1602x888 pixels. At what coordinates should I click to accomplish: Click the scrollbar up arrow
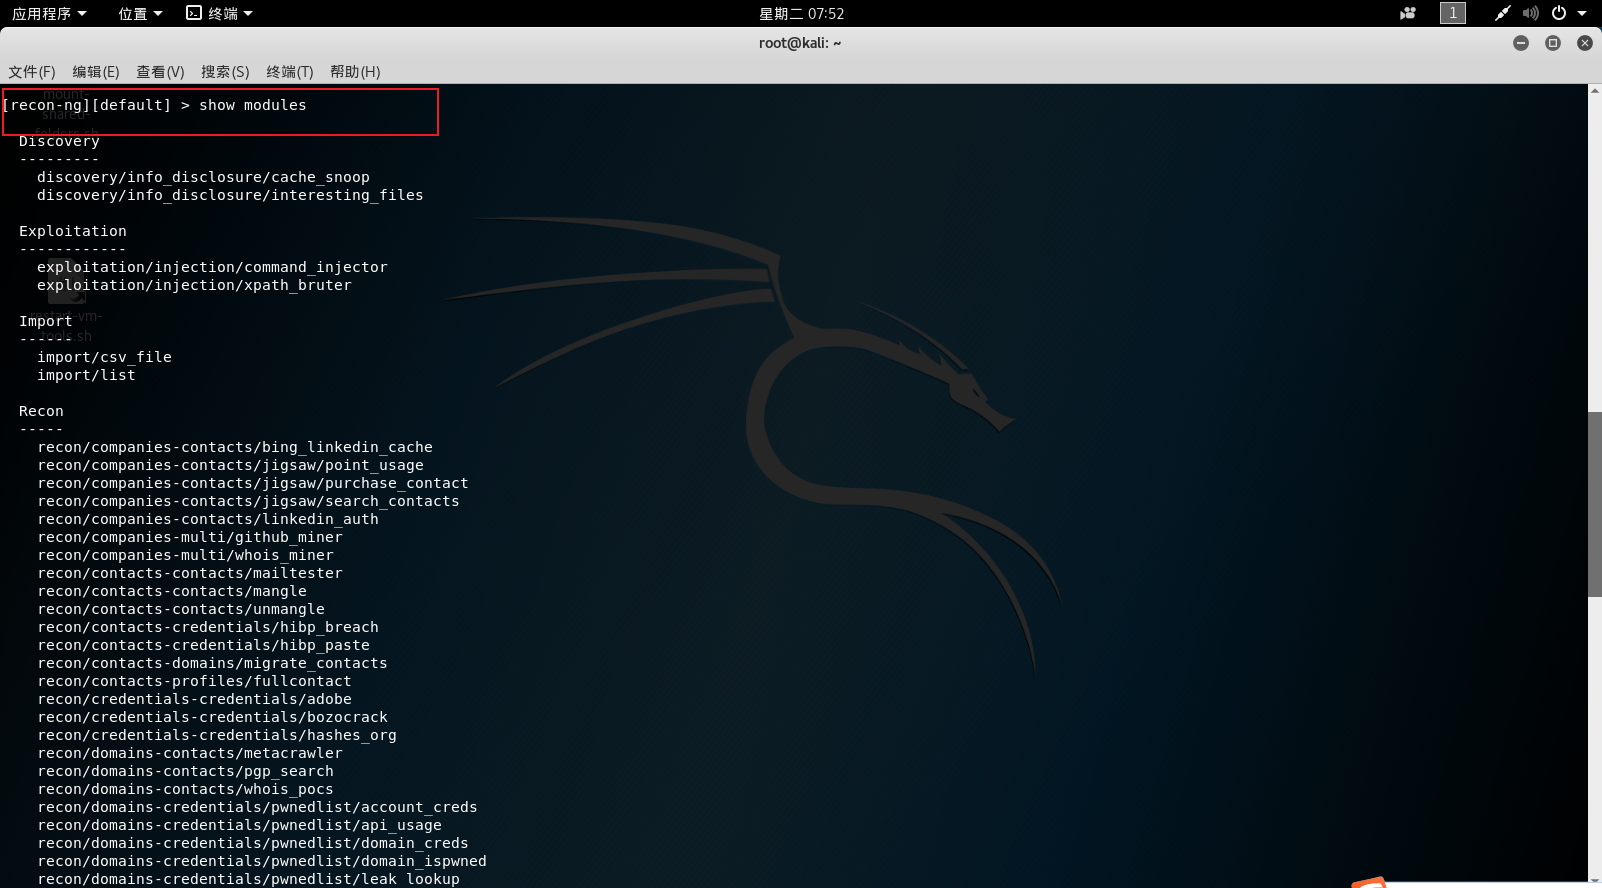click(x=1595, y=90)
